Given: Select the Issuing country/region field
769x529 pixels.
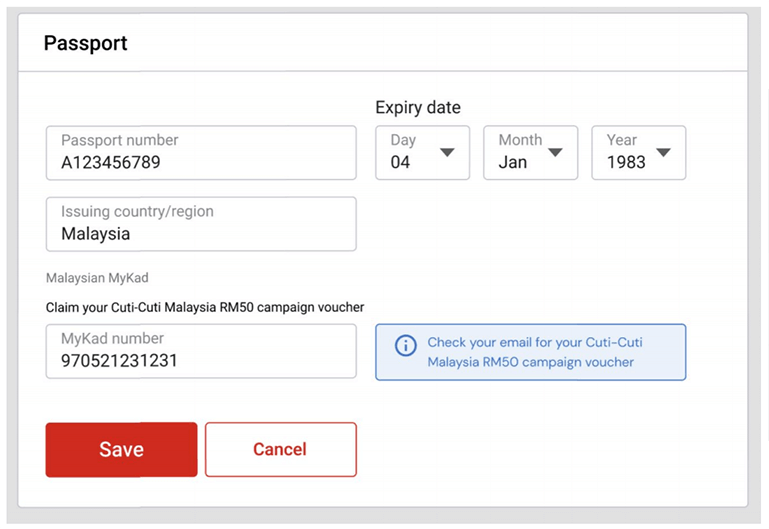Looking at the screenshot, I should pos(200,224).
